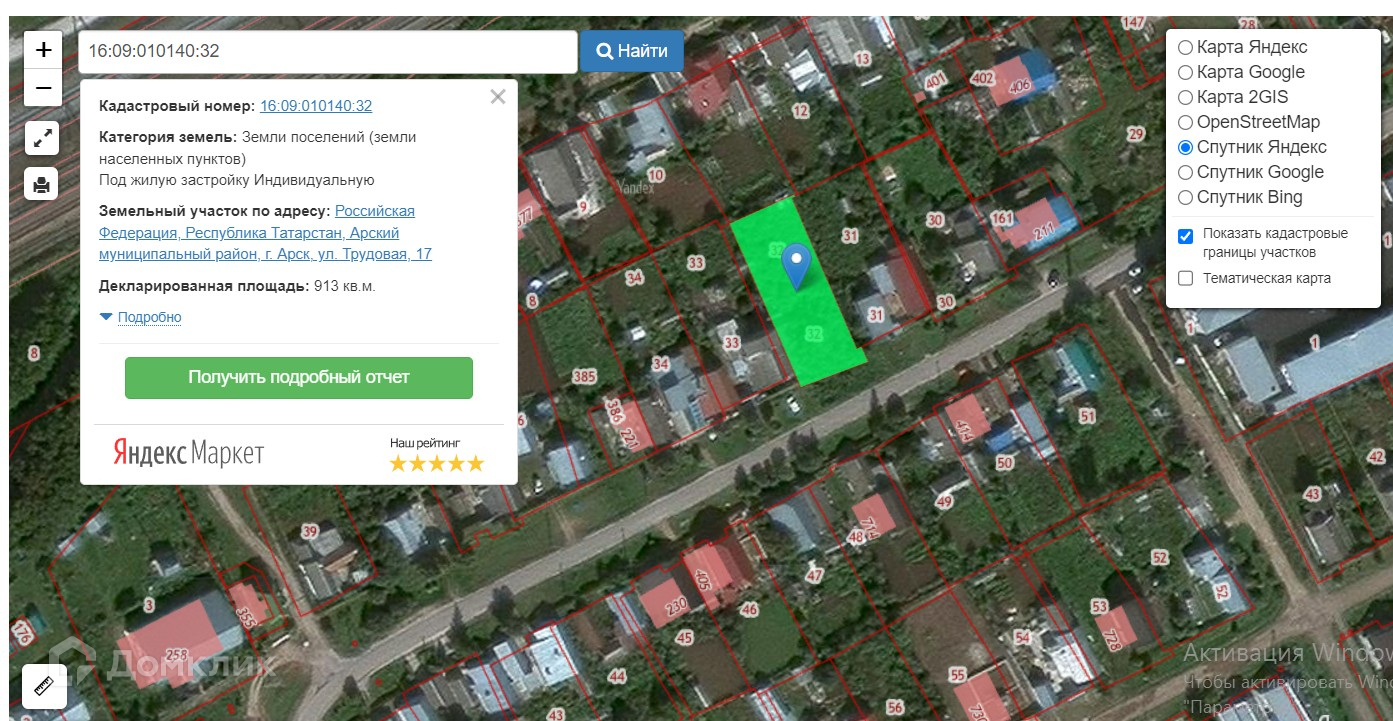
Task: Open the land plot address link
Action: (266, 233)
